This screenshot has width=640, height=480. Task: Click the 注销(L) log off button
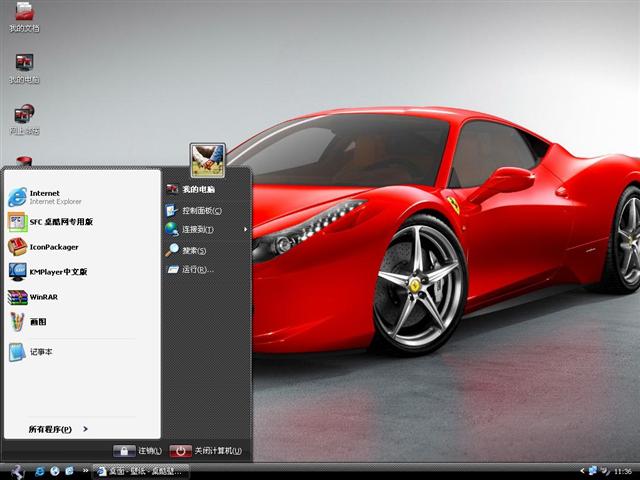point(138,451)
